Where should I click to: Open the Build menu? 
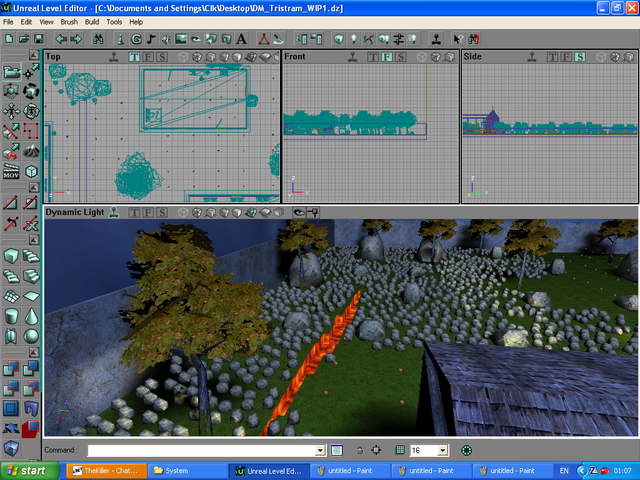[x=92, y=21]
